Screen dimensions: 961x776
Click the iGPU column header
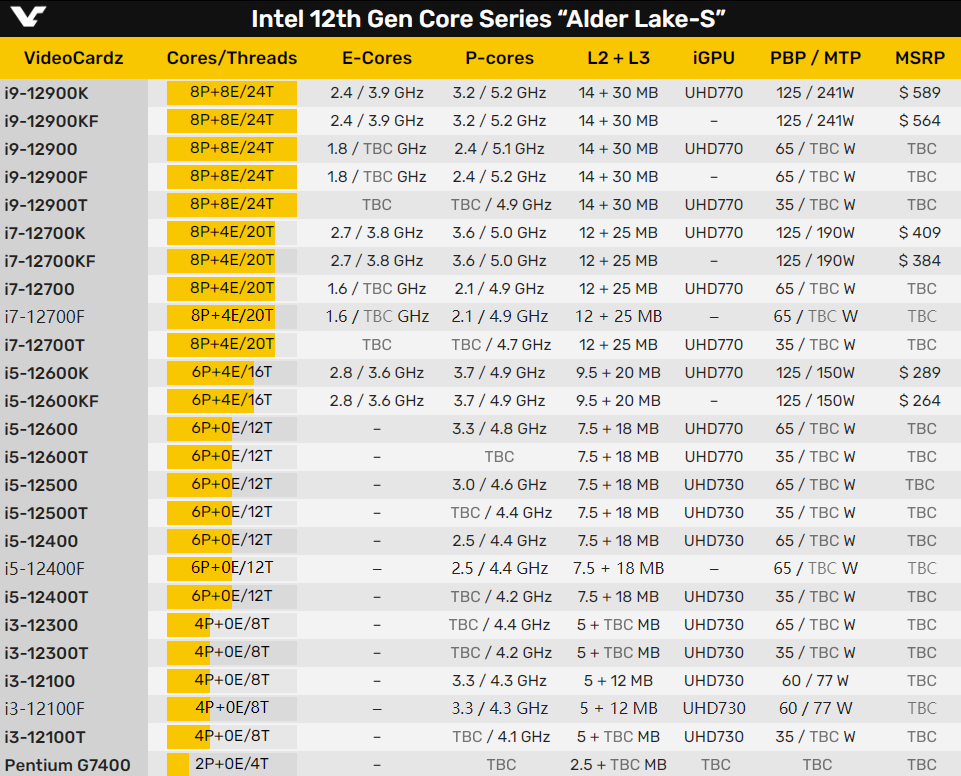(714, 58)
